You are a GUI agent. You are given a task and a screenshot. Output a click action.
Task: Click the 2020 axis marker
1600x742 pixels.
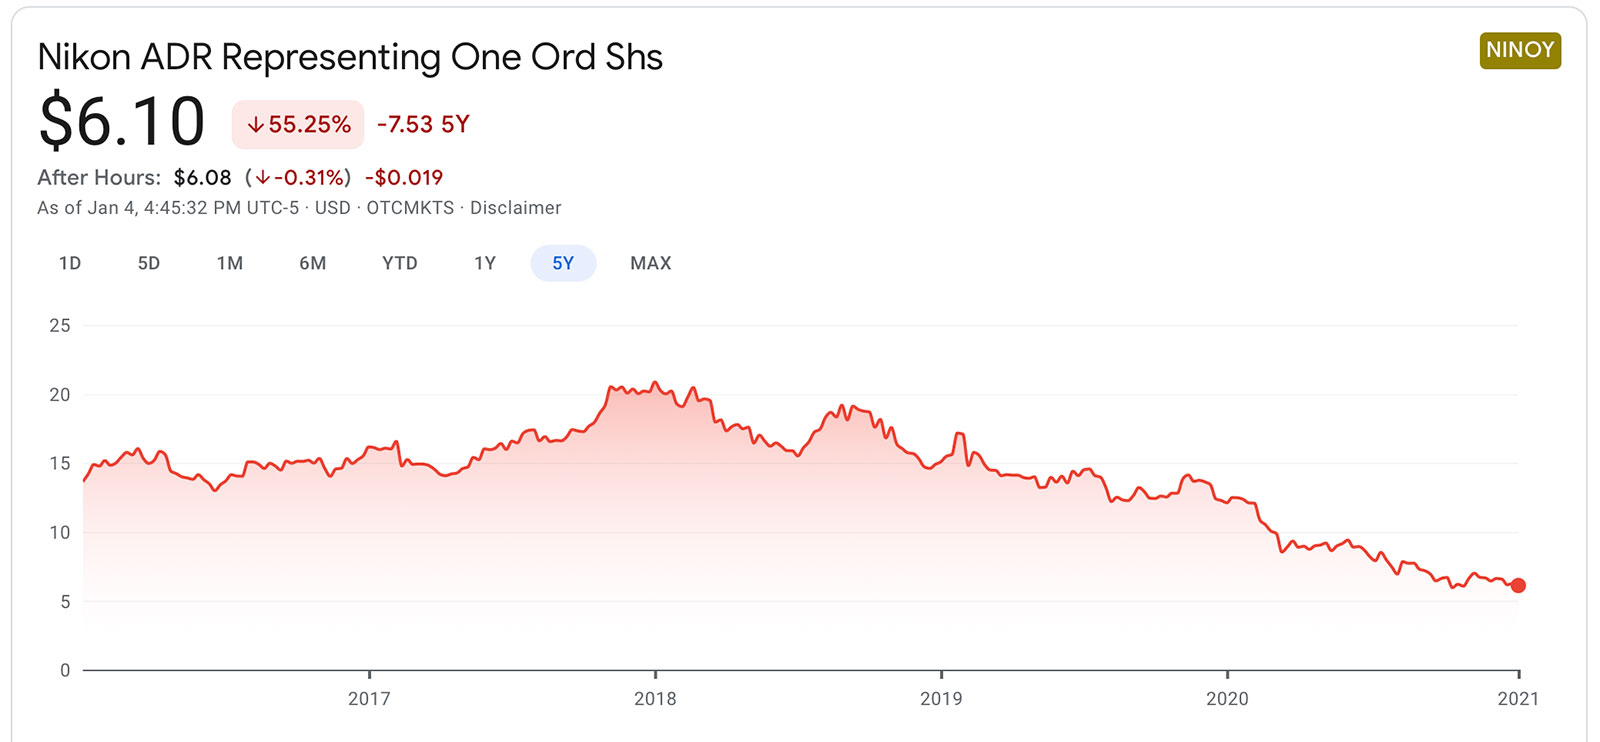coord(1227,698)
